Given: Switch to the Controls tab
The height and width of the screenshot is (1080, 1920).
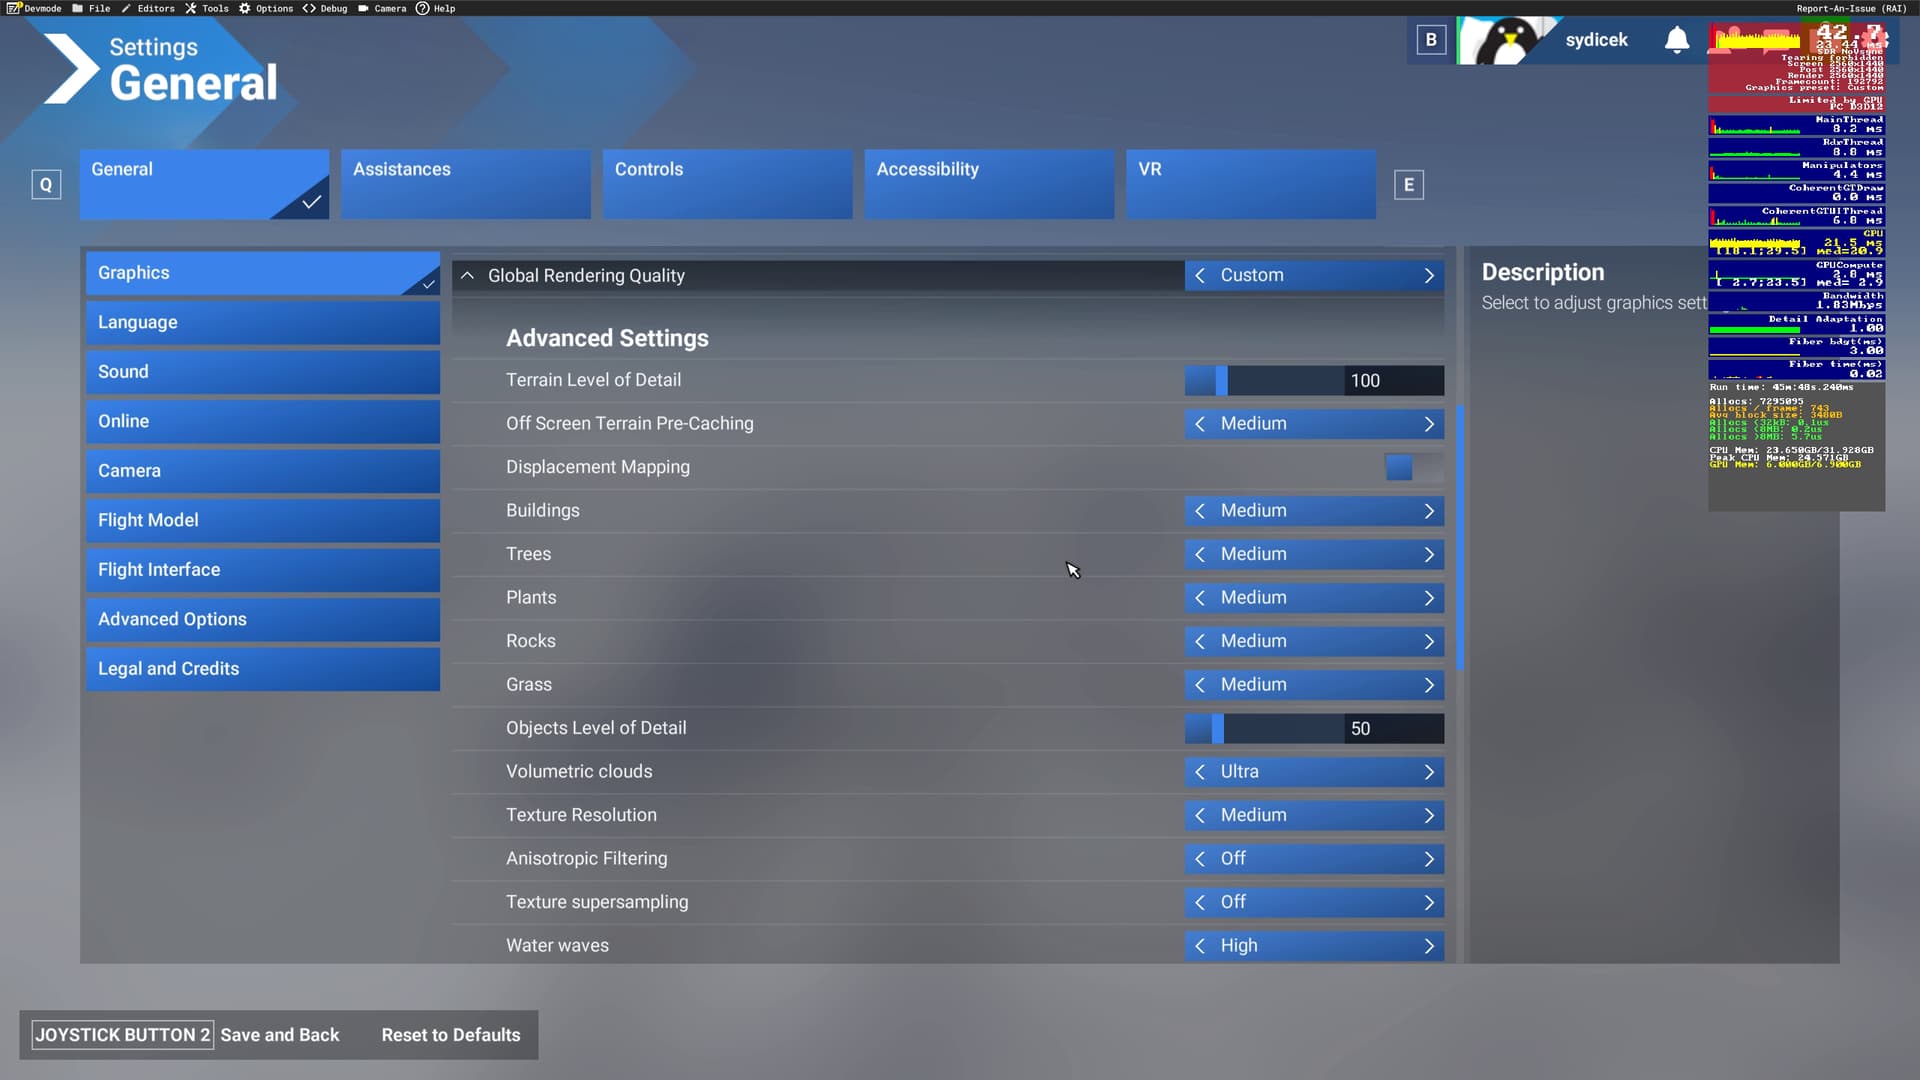Looking at the screenshot, I should [x=727, y=184].
